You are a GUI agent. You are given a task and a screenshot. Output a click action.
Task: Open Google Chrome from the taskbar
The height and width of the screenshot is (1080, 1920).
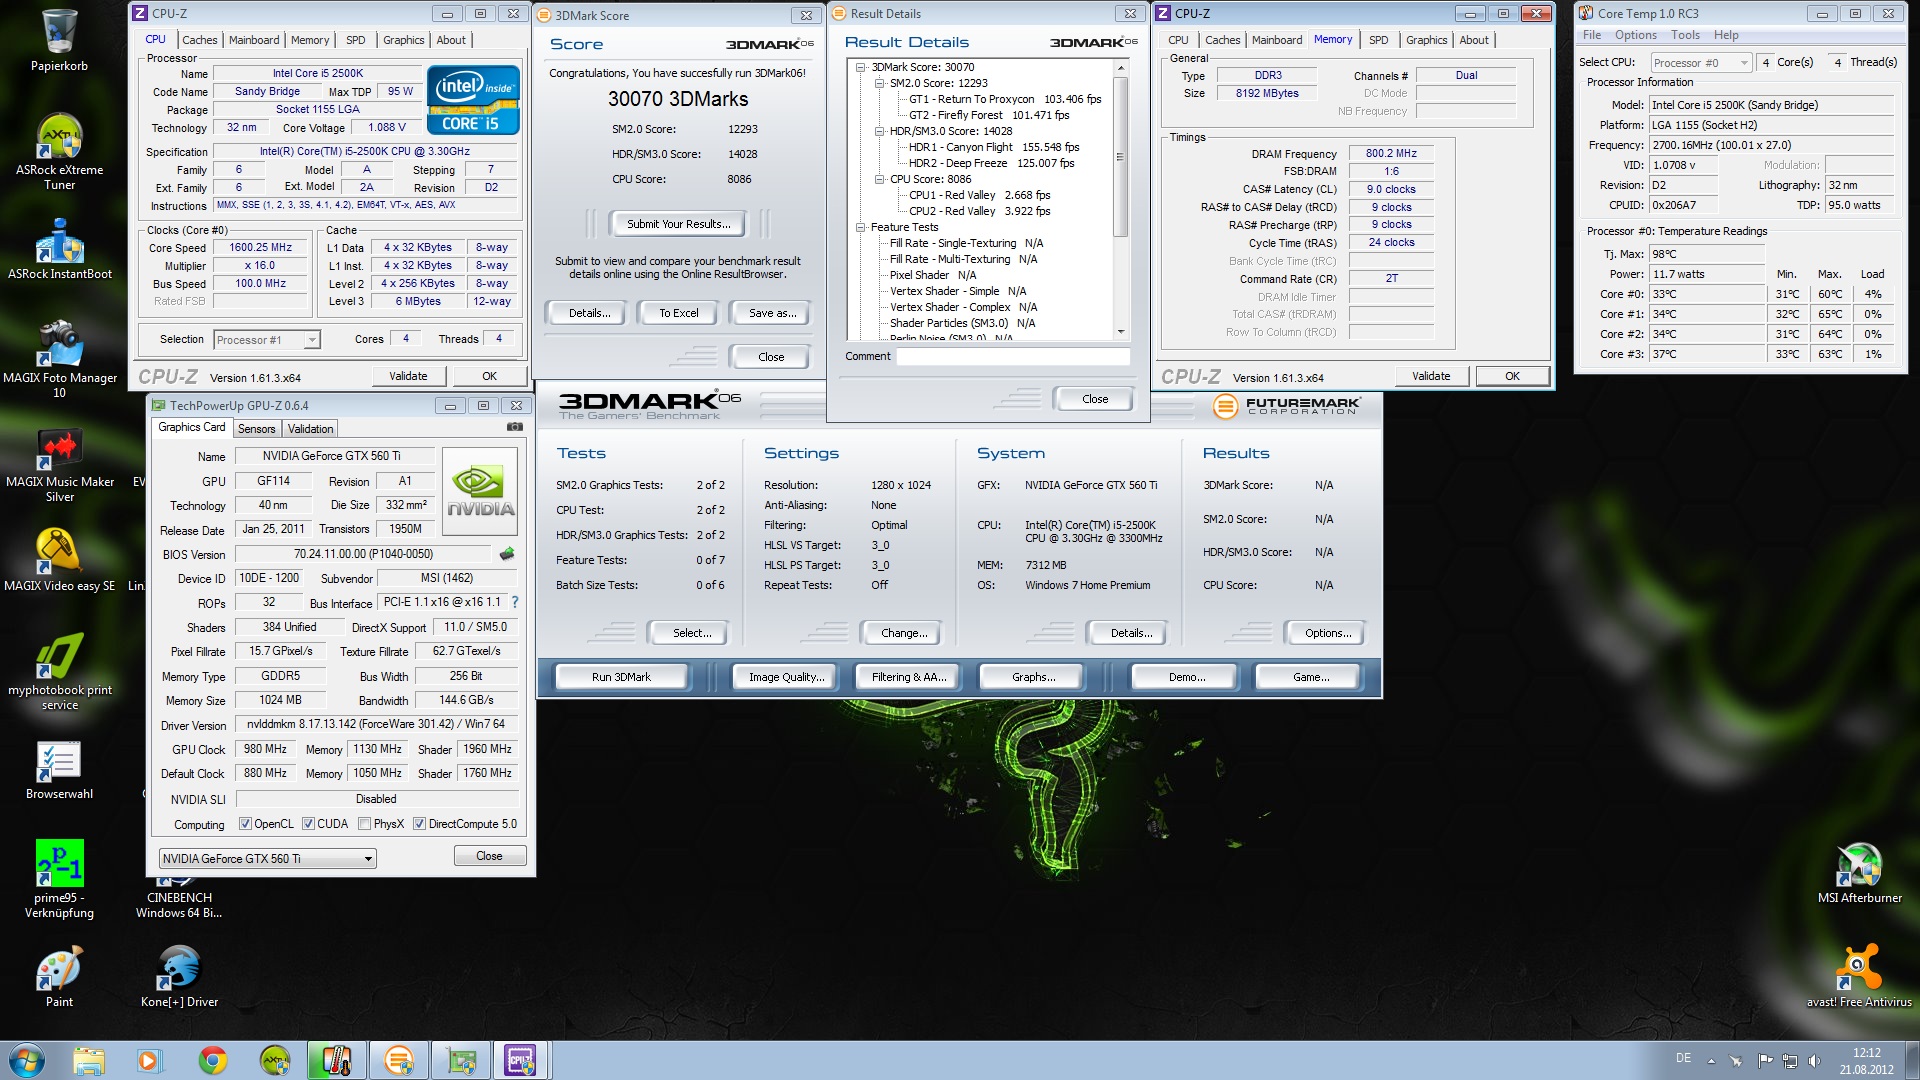(212, 1060)
